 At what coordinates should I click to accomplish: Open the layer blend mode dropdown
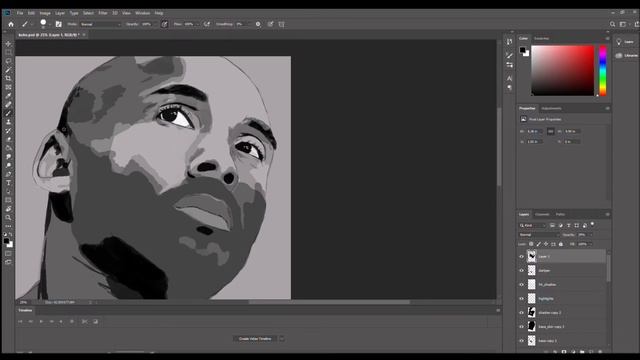(539, 235)
